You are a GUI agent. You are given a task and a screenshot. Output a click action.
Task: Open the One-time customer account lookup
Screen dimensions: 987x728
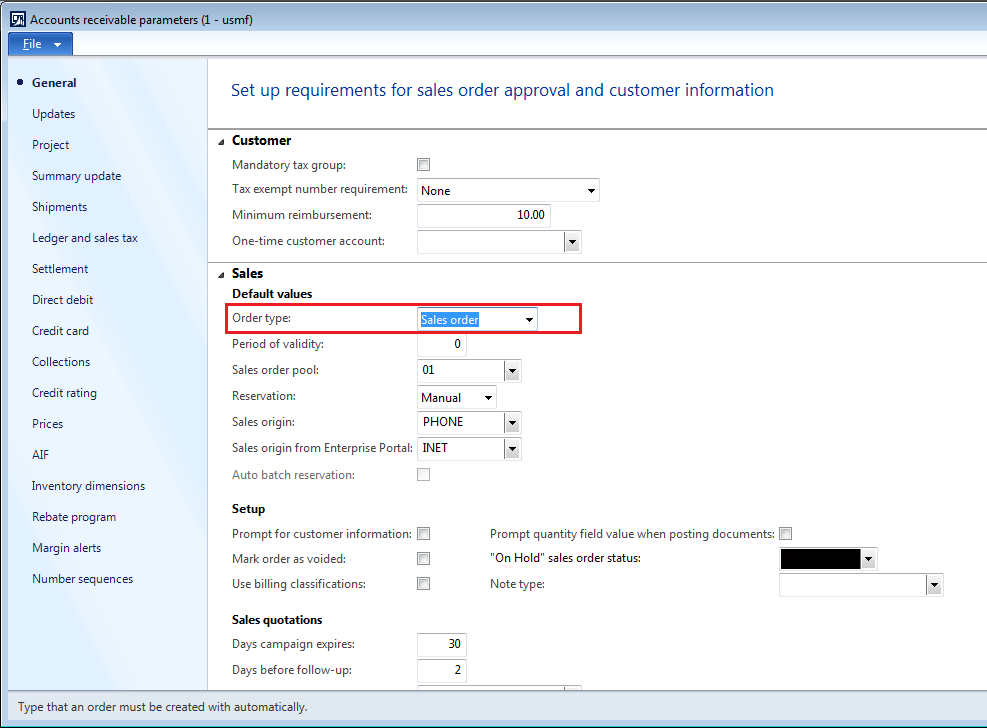point(572,242)
